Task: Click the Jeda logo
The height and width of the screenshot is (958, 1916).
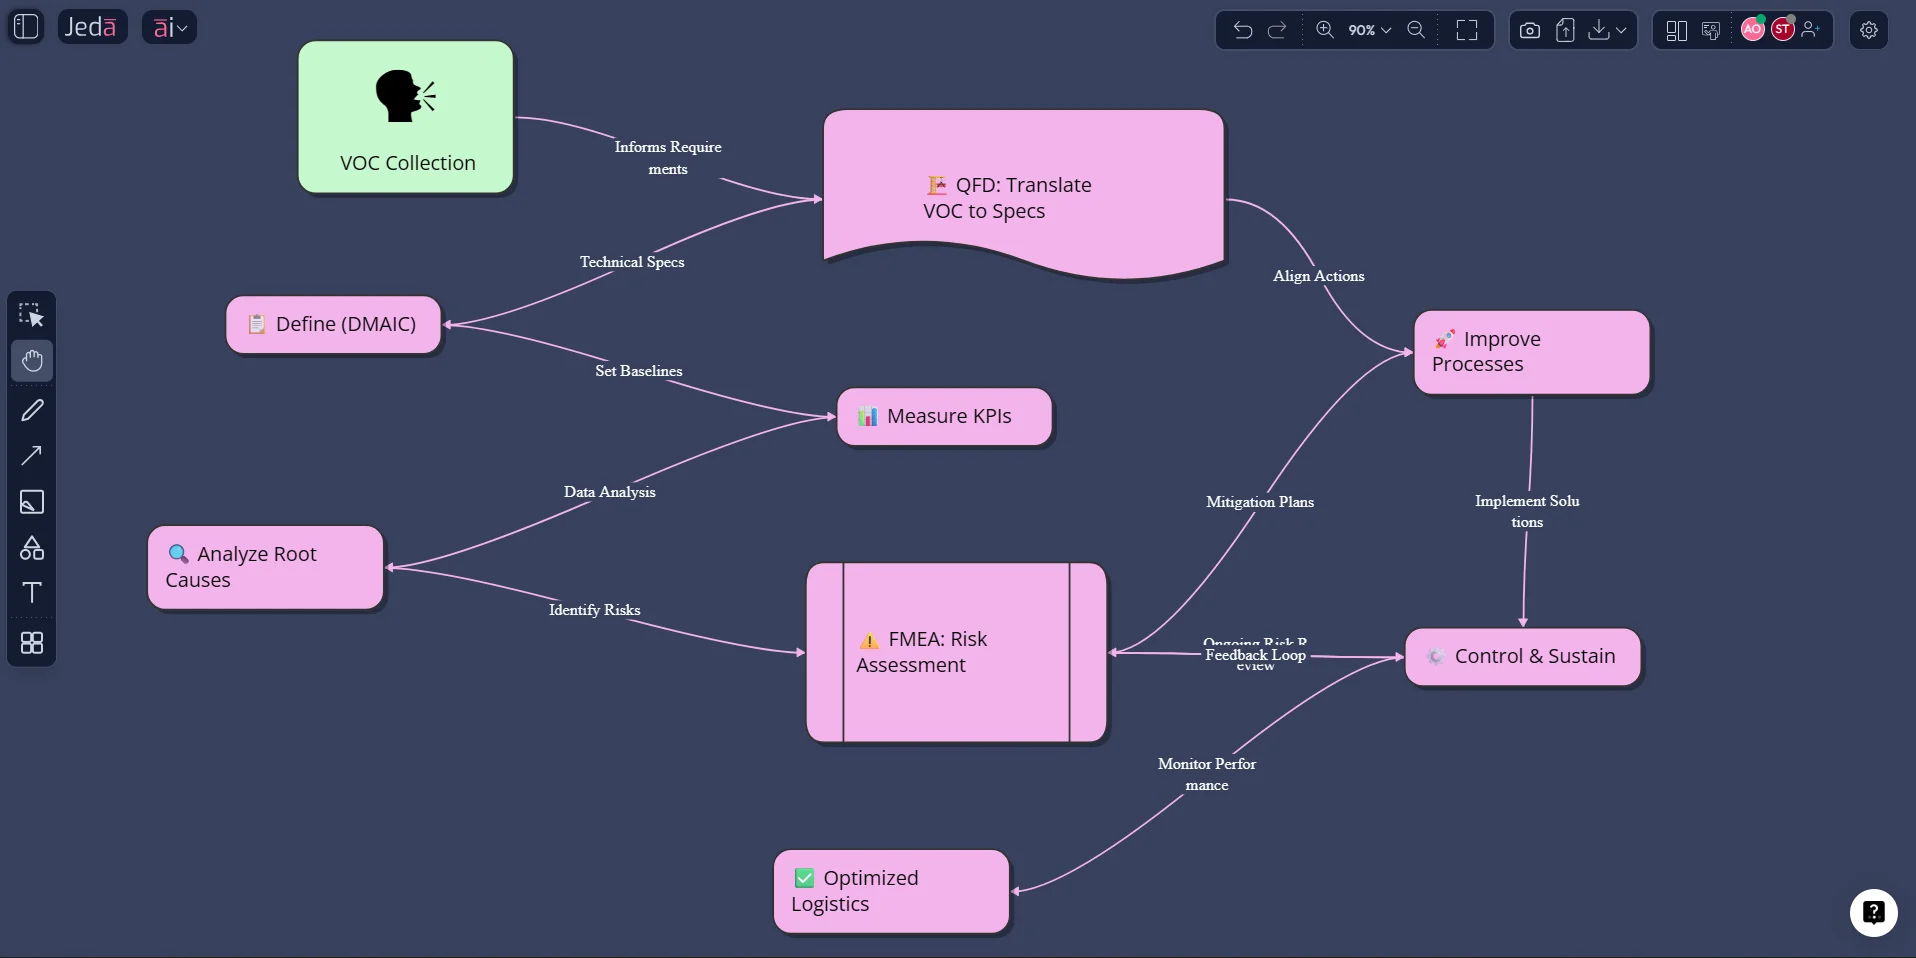Action: pyautogui.click(x=92, y=27)
